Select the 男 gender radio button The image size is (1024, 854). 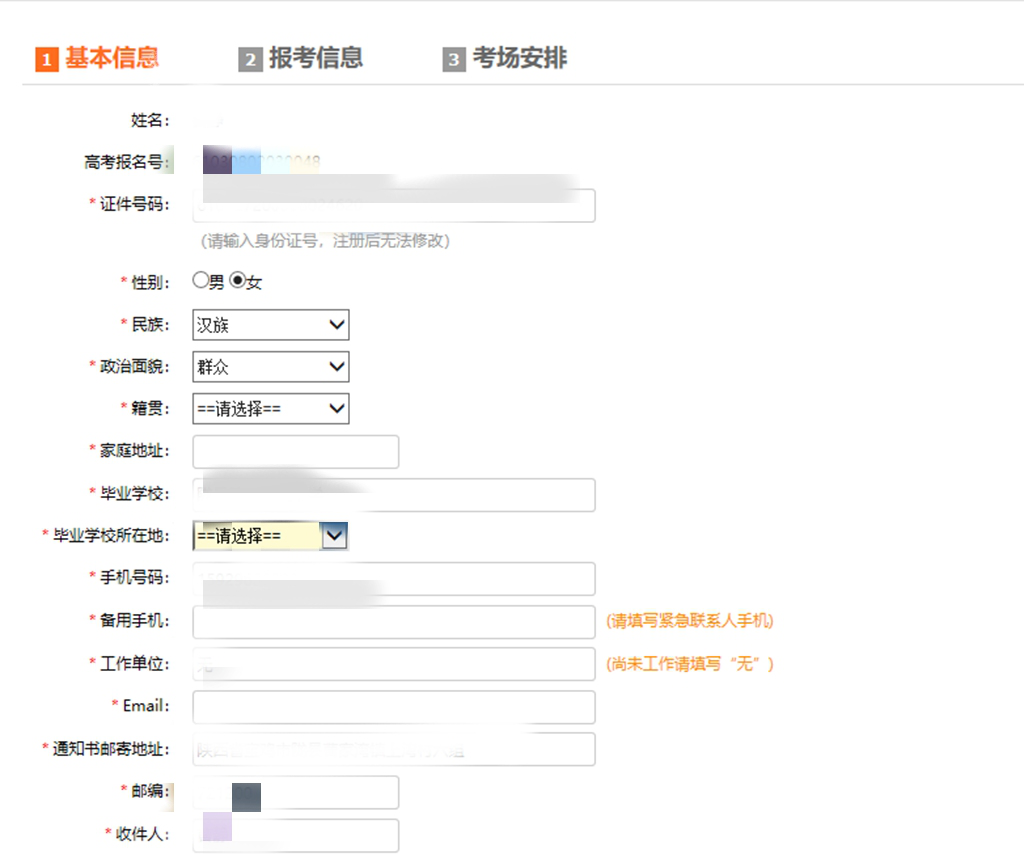pos(201,281)
